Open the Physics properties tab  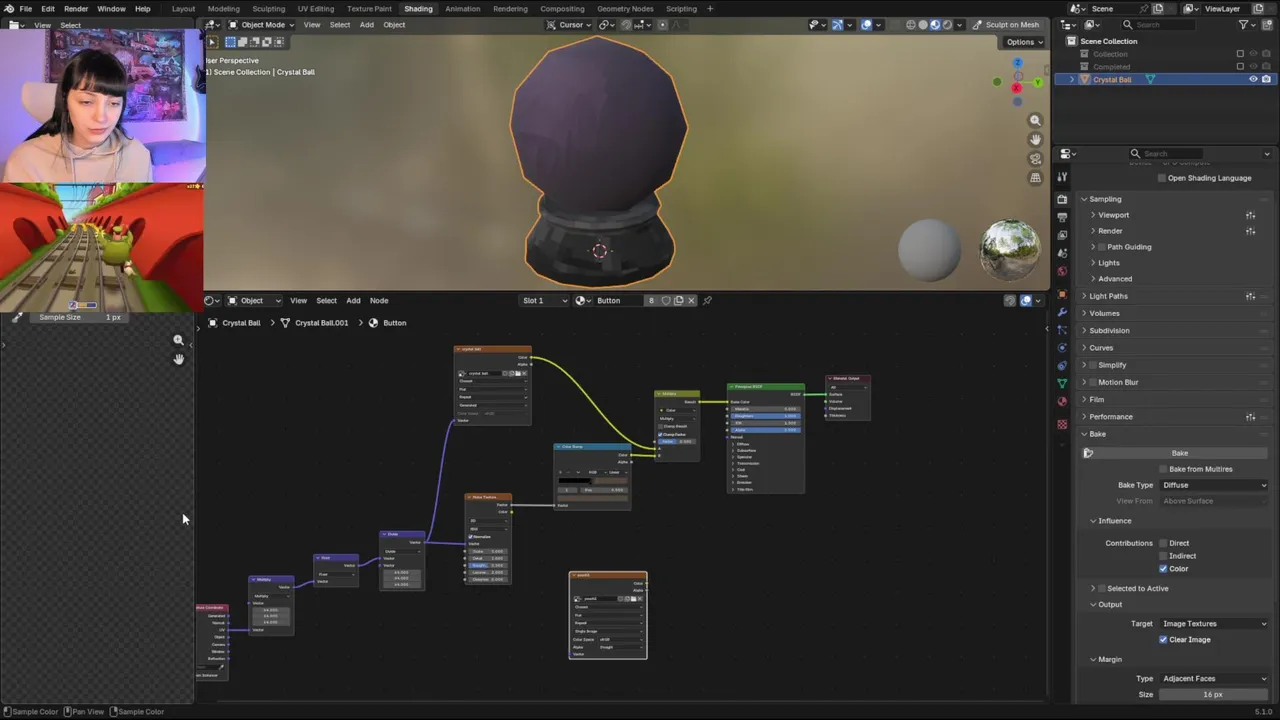tap(1062, 348)
